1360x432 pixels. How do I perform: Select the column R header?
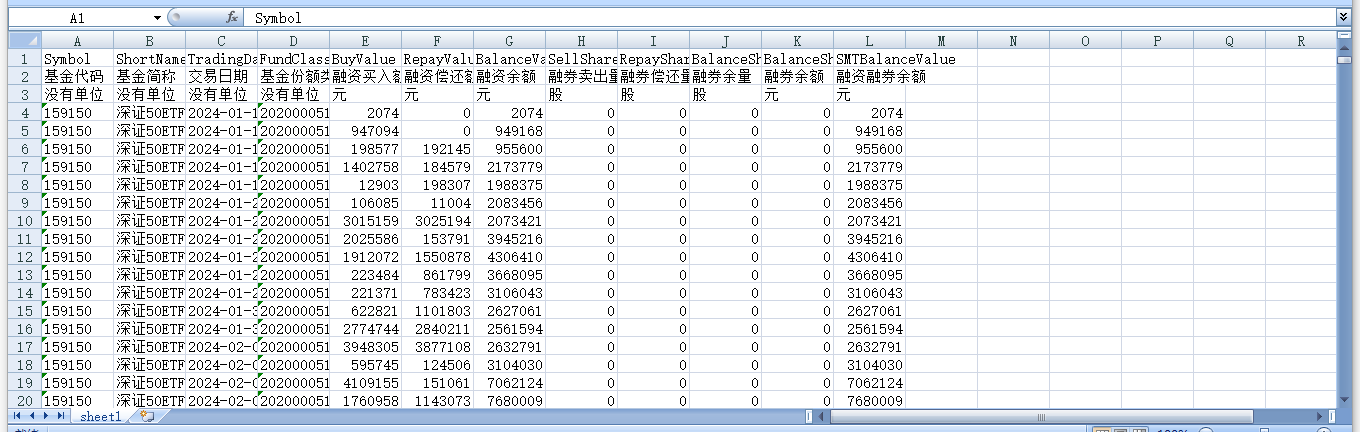click(x=1301, y=41)
